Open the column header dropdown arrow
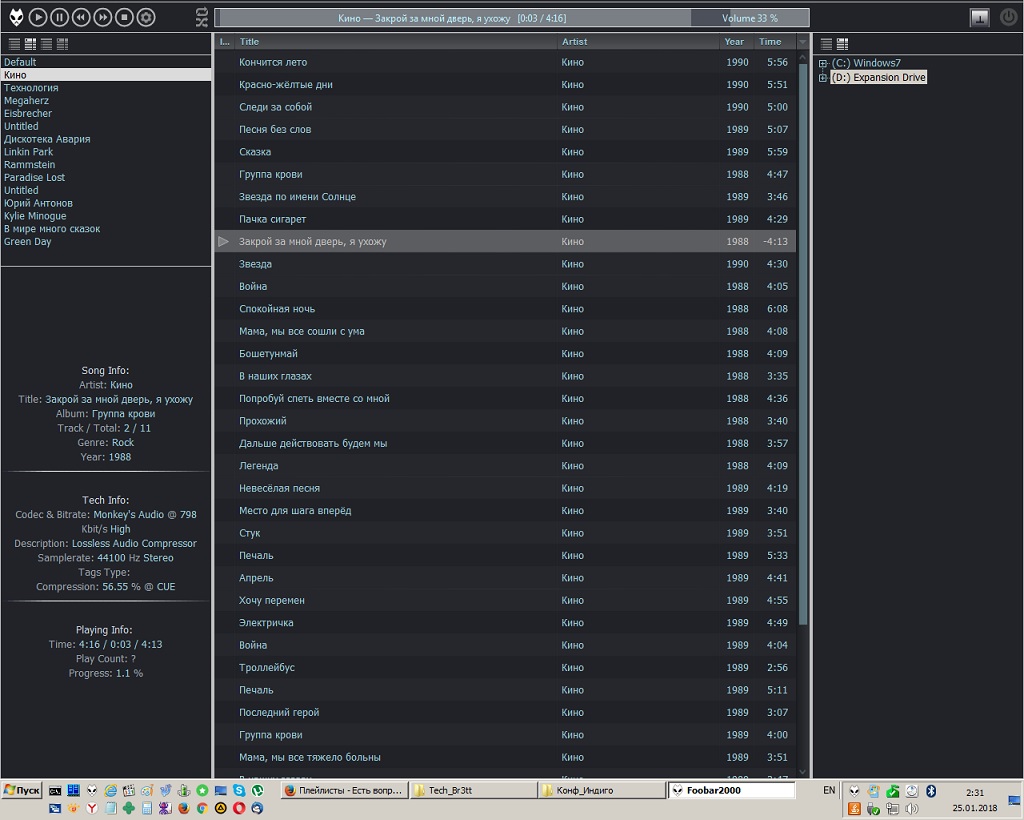Screen dimensions: 1024x820 click(x=803, y=42)
